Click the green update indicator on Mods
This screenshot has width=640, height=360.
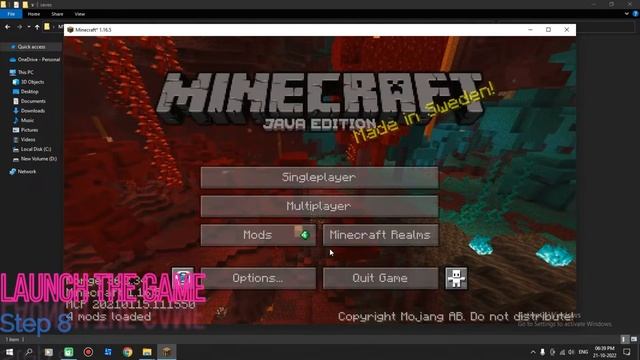point(304,235)
